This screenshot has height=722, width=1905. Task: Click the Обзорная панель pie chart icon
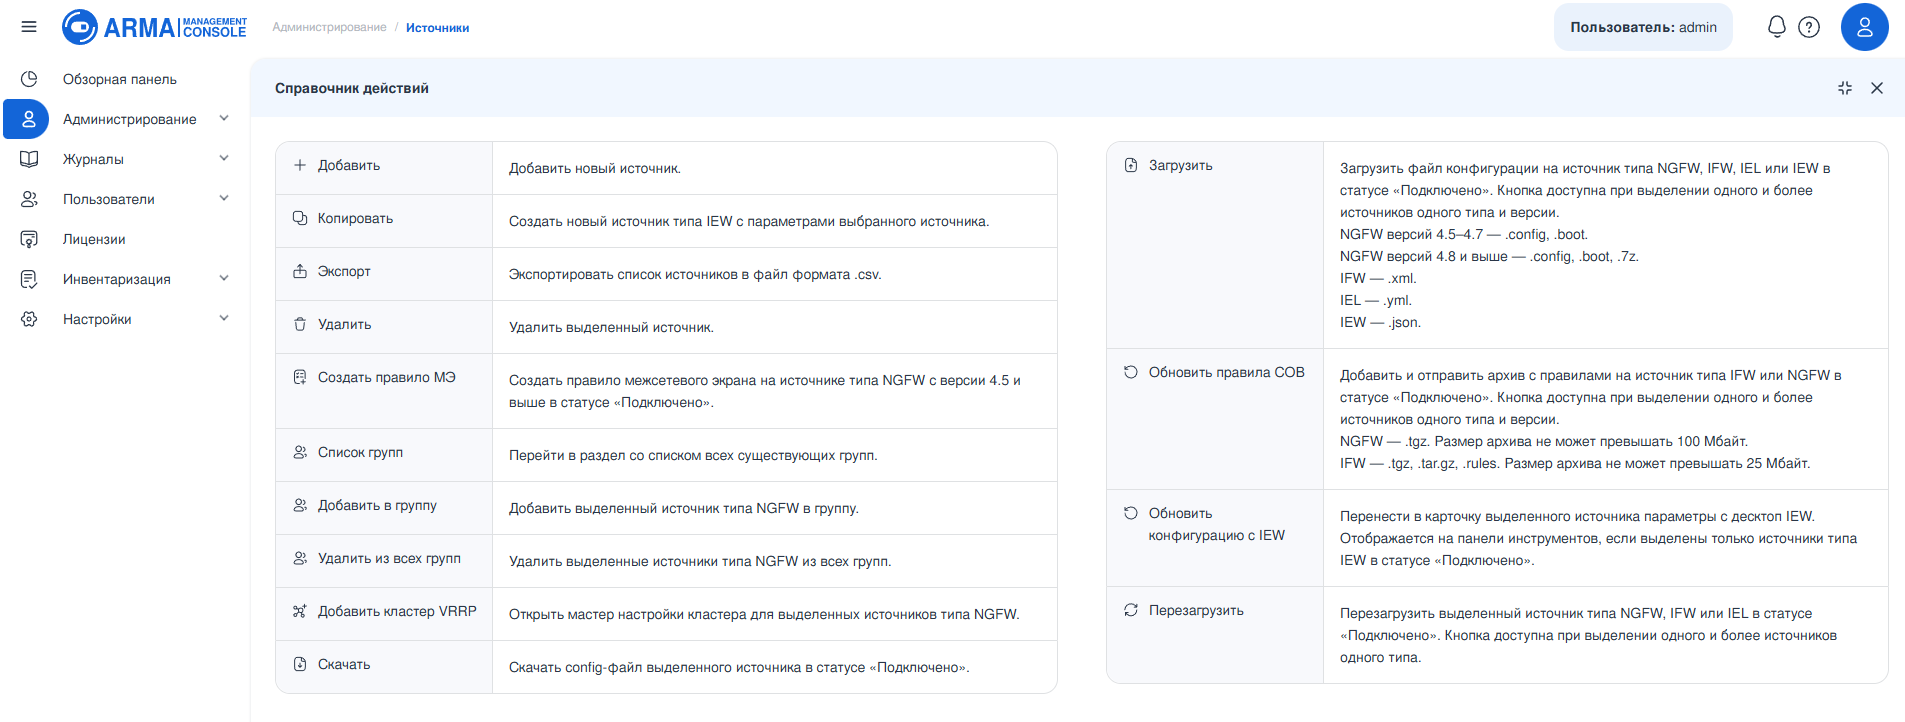click(x=29, y=79)
